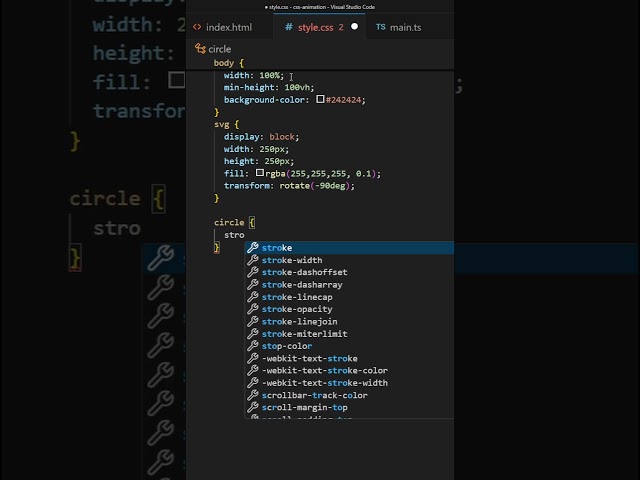Image resolution: width=640 pixels, height=480 pixels.
Task: Click wrench icon beside stroke-miterlimit
Action: tap(253, 333)
